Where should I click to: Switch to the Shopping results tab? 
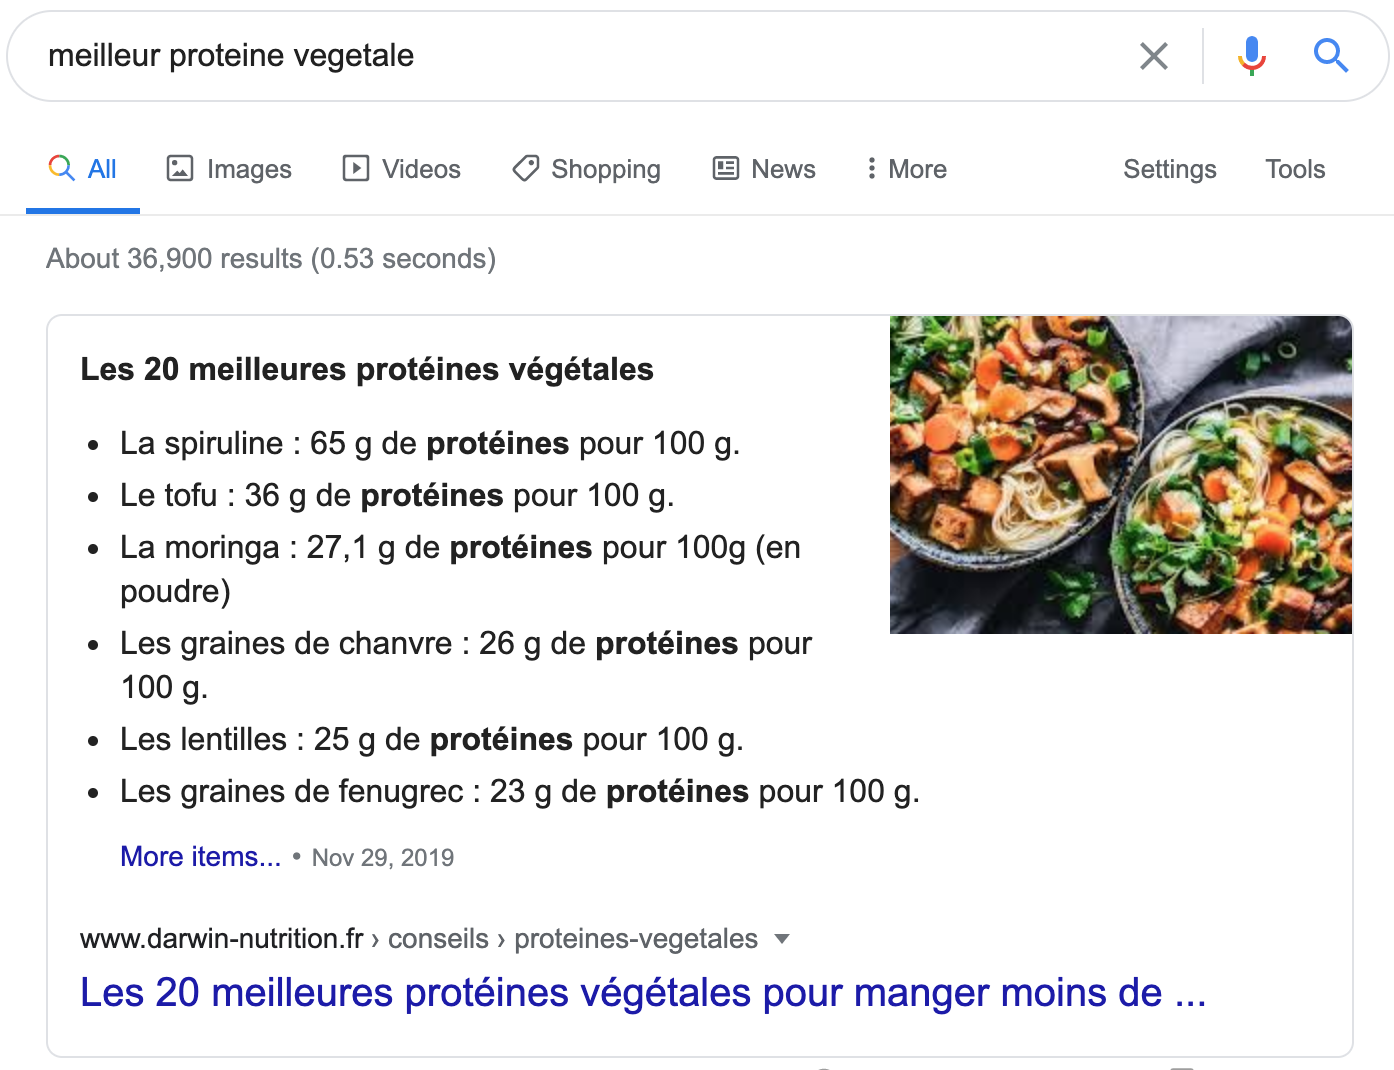coord(605,169)
